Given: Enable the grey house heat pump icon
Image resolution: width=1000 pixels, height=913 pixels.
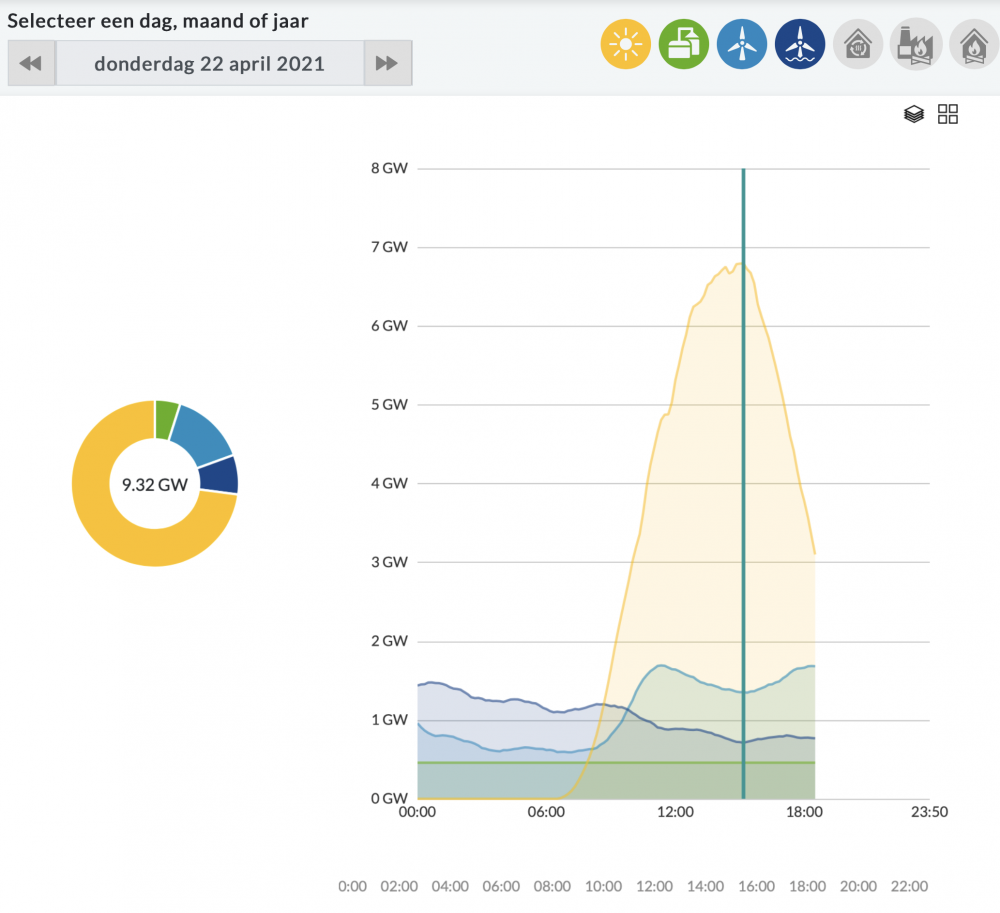Looking at the screenshot, I should (858, 44).
